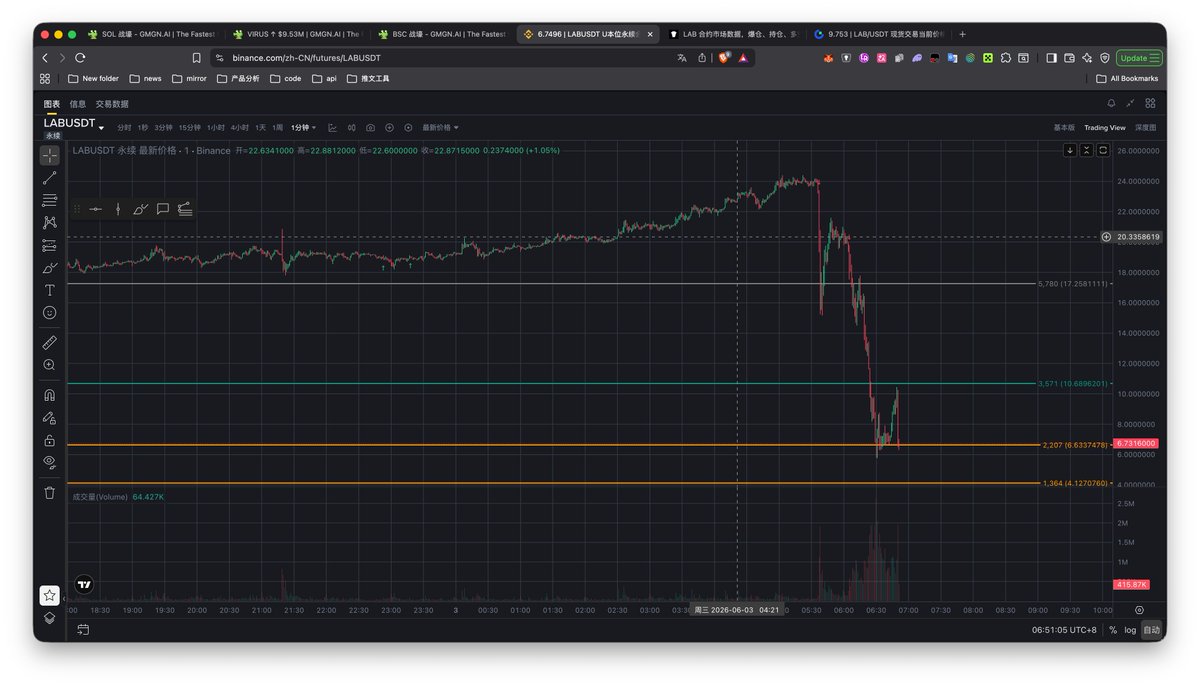Screen dimensions: 1200x686
Task: Select the pattern drawing tool
Action: [x=49, y=222]
